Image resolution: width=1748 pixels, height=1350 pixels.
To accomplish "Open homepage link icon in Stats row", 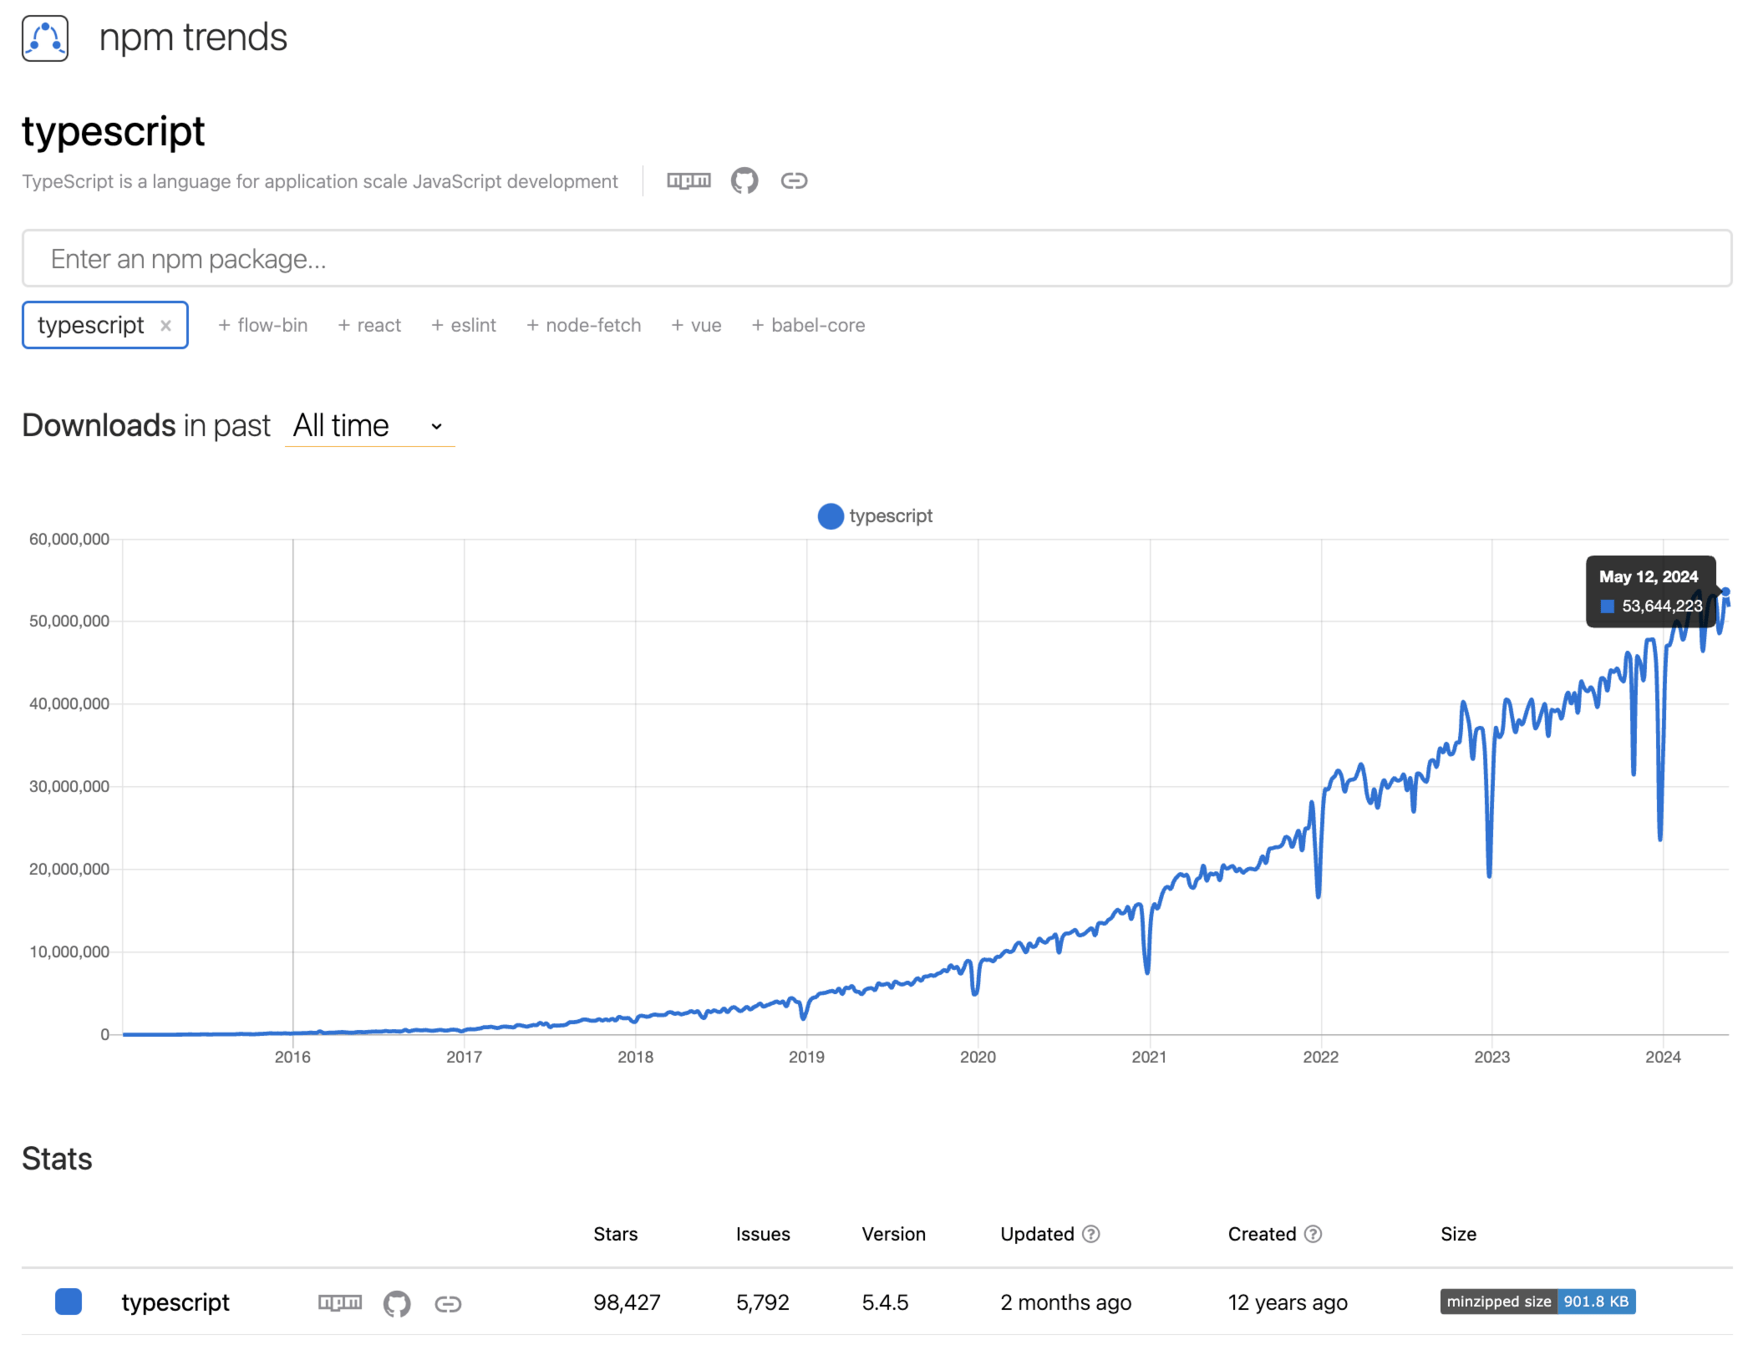I will [448, 1303].
